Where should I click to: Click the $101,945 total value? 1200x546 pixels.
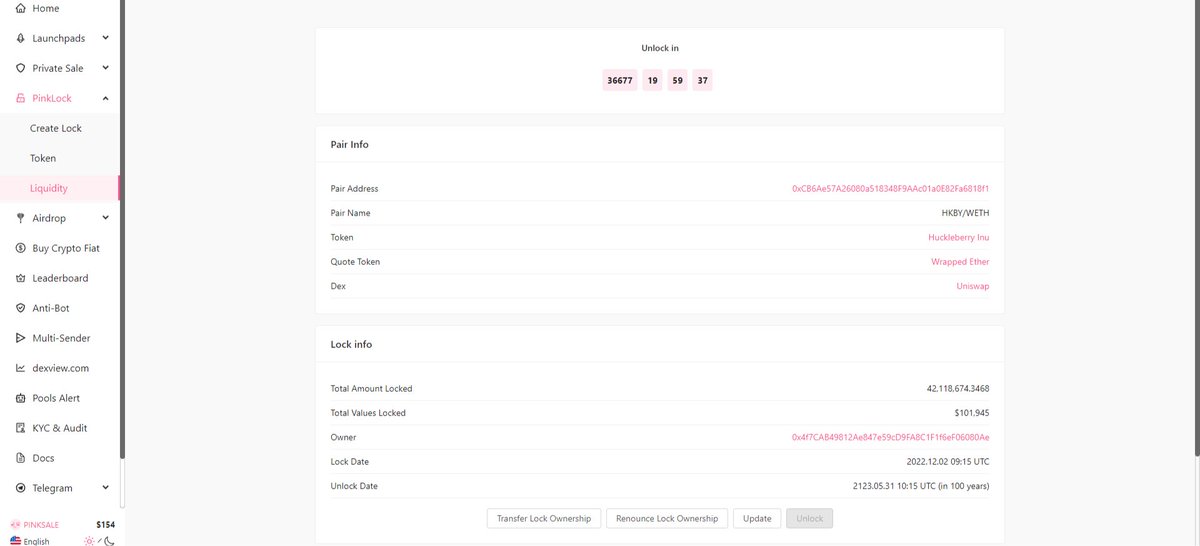(x=972, y=413)
